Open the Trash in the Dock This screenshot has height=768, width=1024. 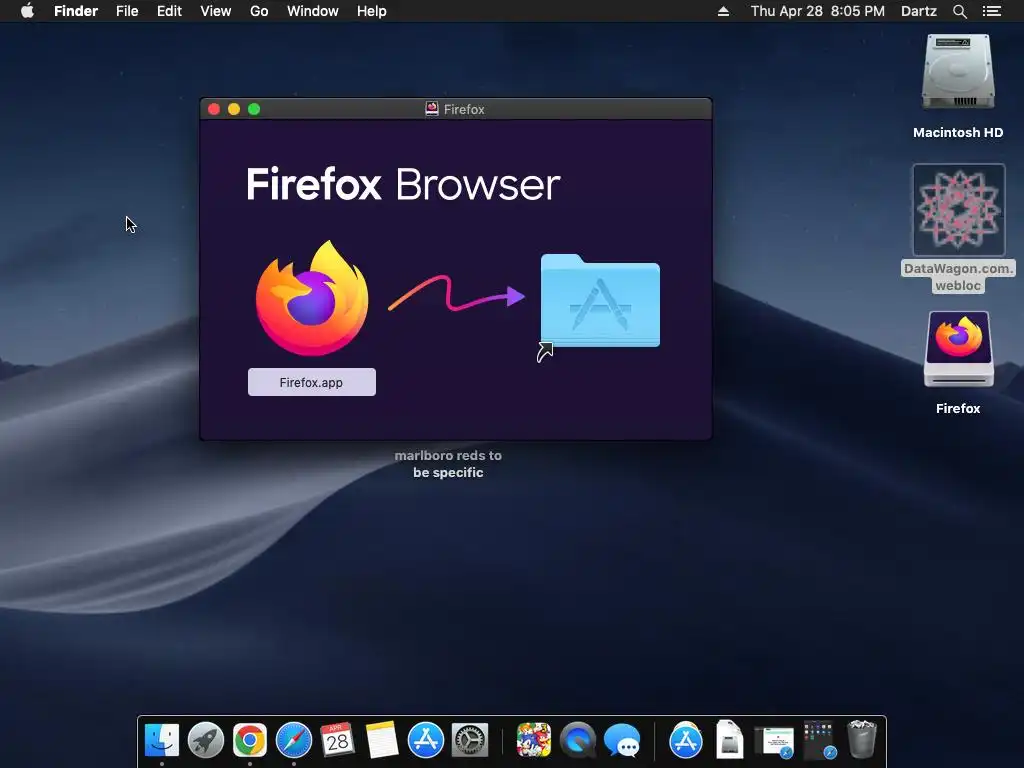(x=861, y=740)
